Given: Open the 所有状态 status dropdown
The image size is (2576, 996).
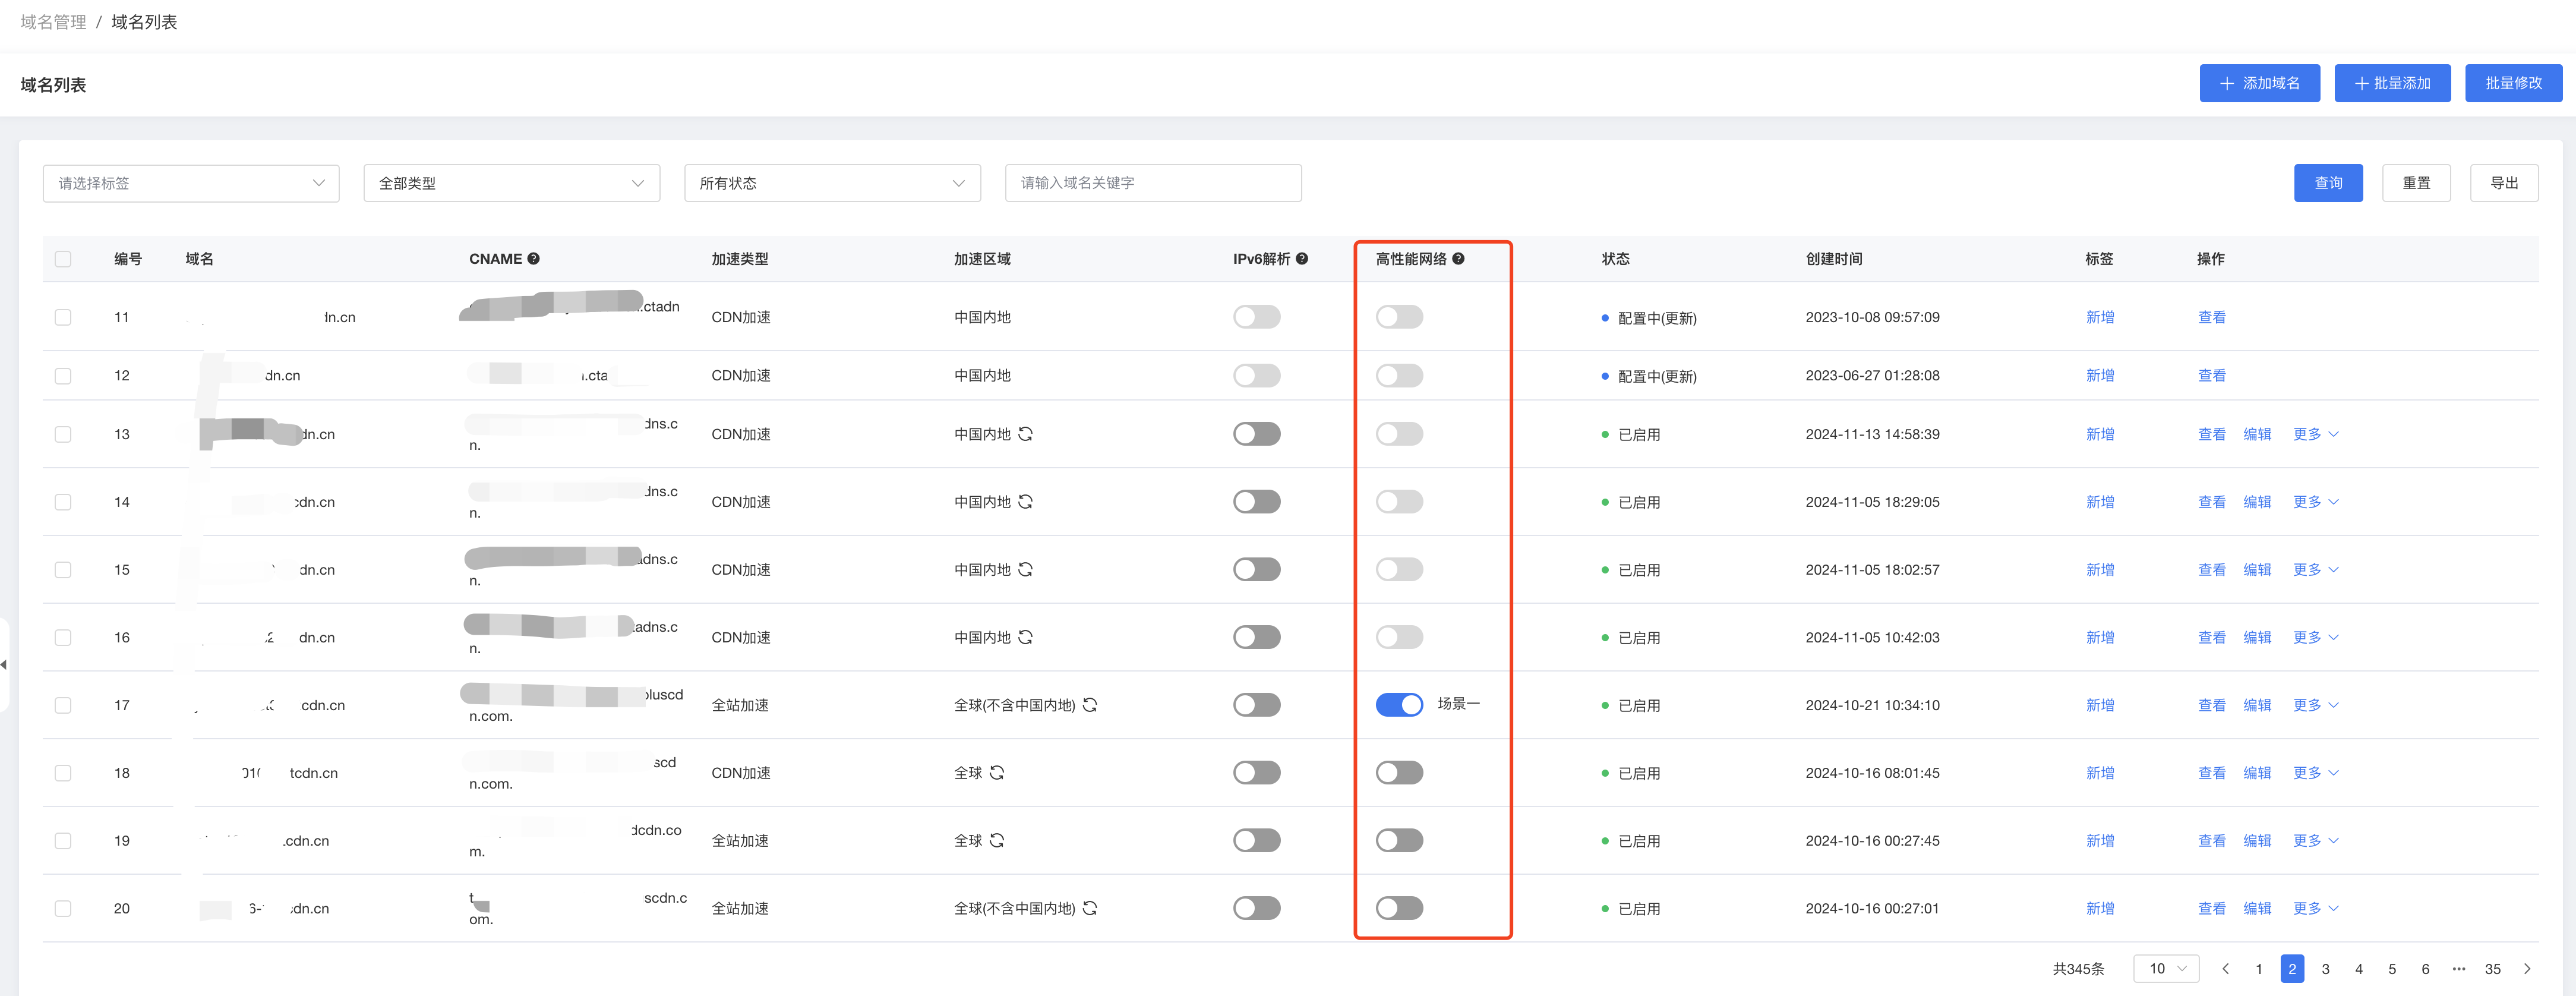Looking at the screenshot, I should pyautogui.click(x=832, y=183).
